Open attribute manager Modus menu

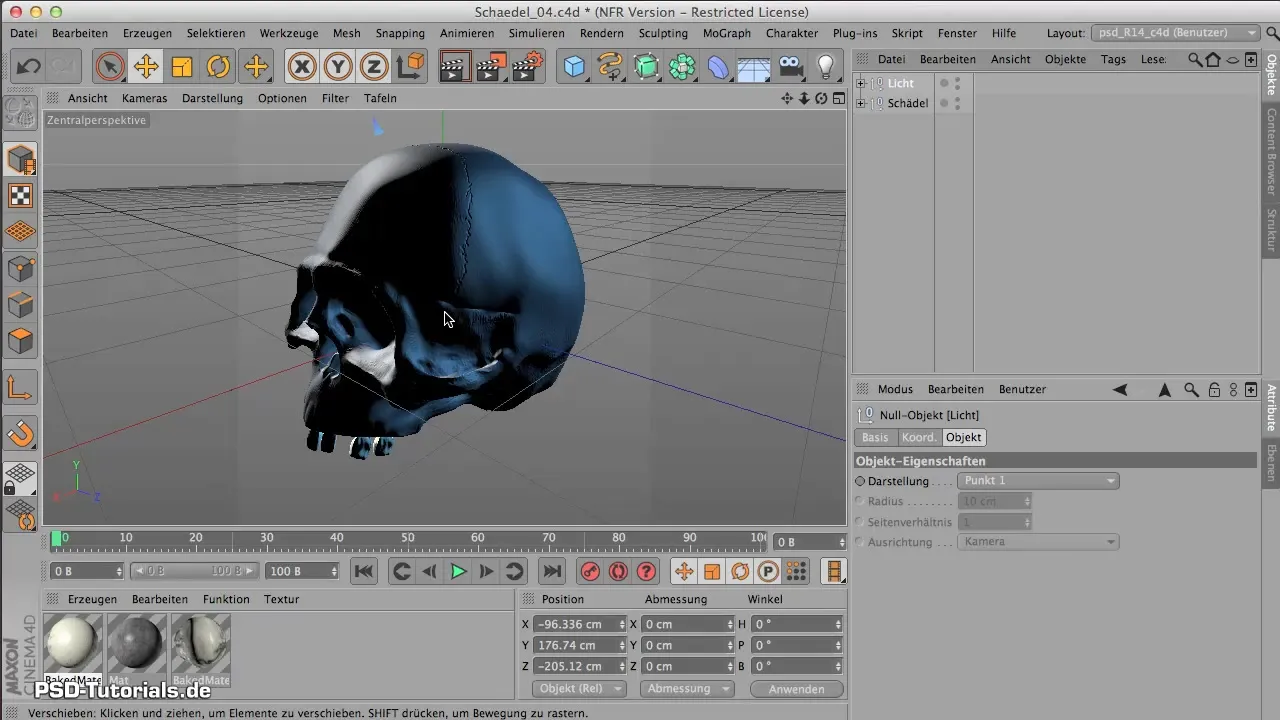pyautogui.click(x=895, y=389)
